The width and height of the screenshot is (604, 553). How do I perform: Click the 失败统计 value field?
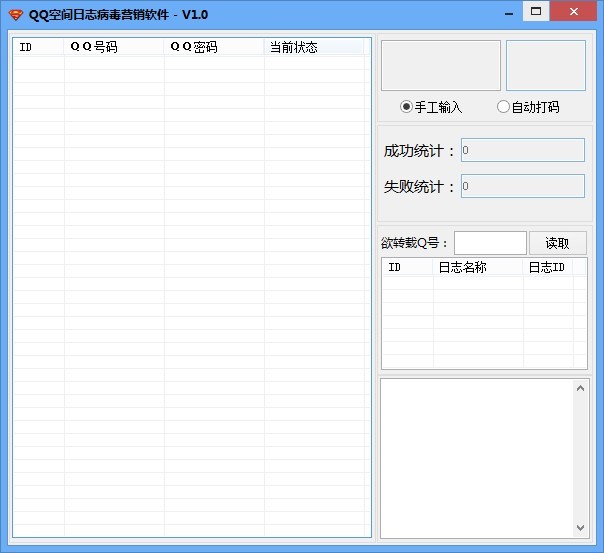[523, 186]
